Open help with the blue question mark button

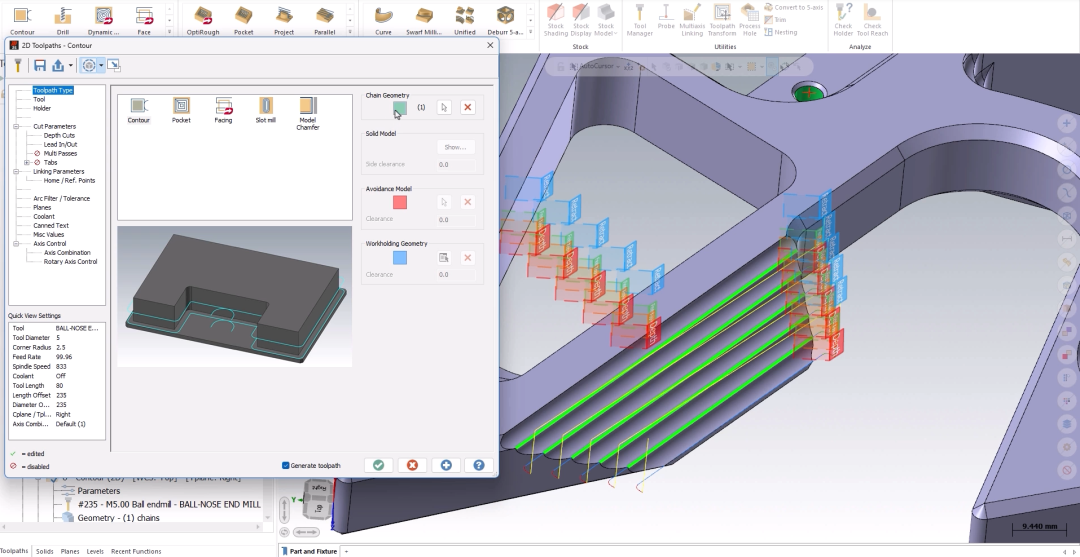click(x=479, y=465)
